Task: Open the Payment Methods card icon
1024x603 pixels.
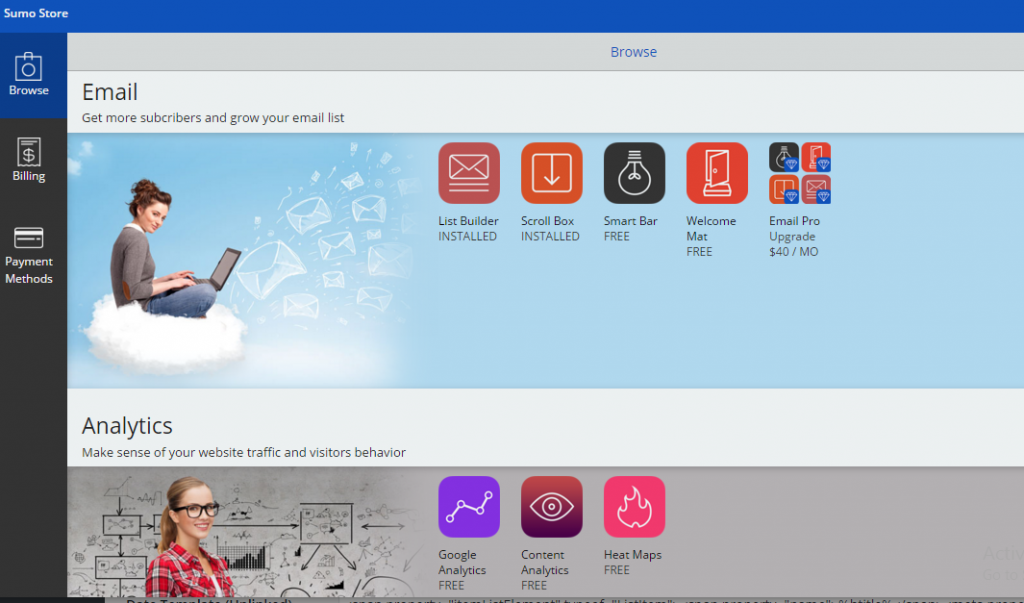Action: [x=29, y=238]
